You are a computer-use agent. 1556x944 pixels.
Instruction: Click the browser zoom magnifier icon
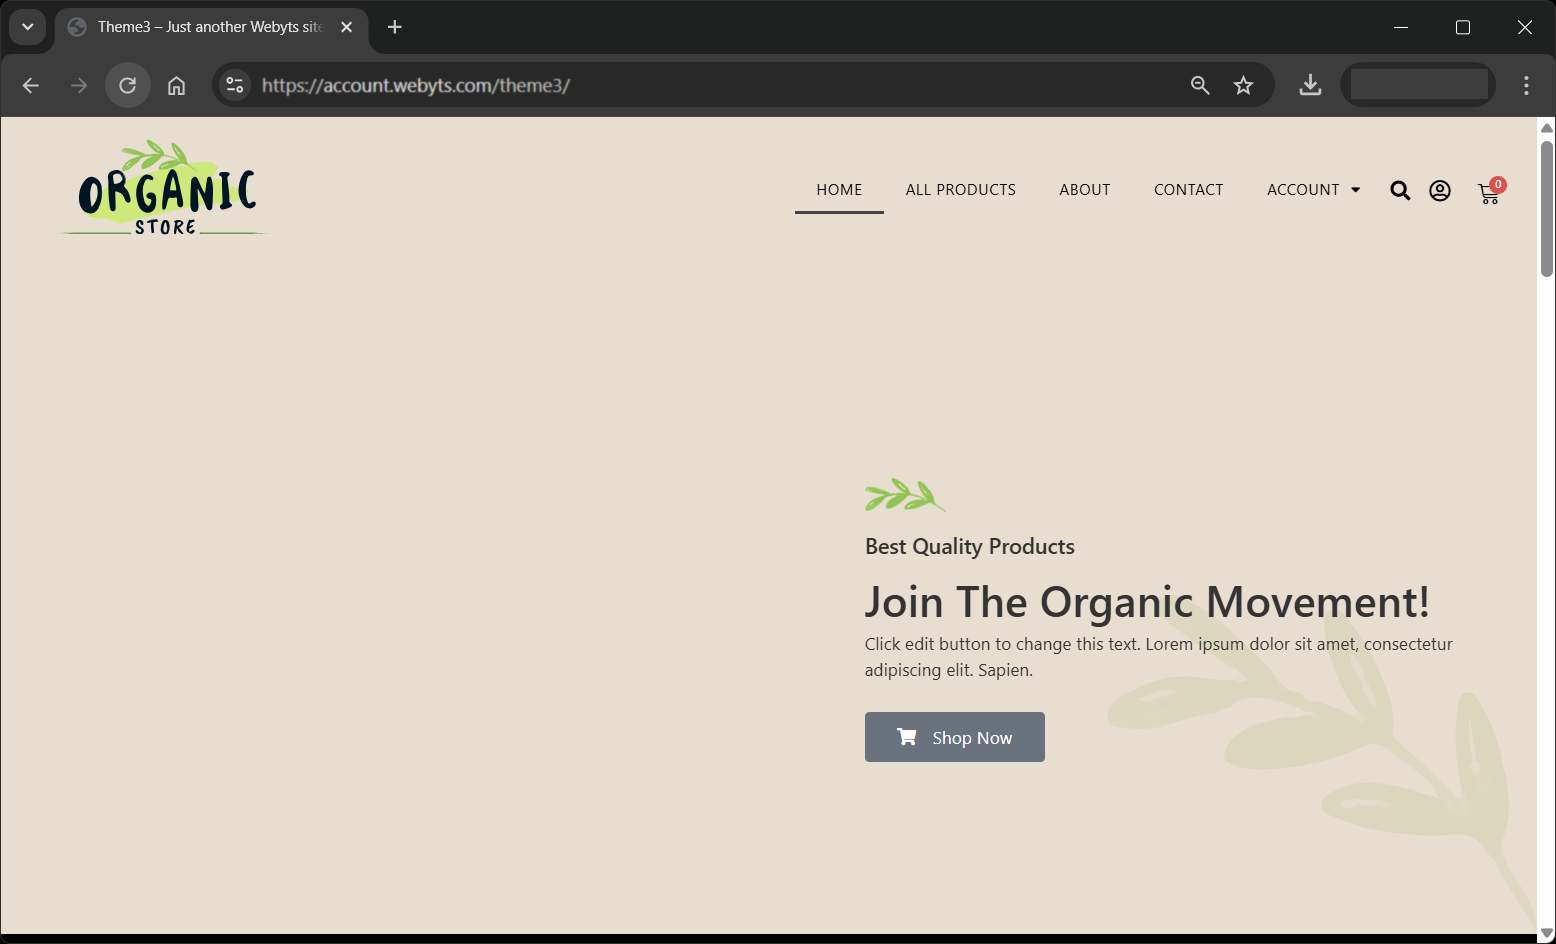[1200, 86]
